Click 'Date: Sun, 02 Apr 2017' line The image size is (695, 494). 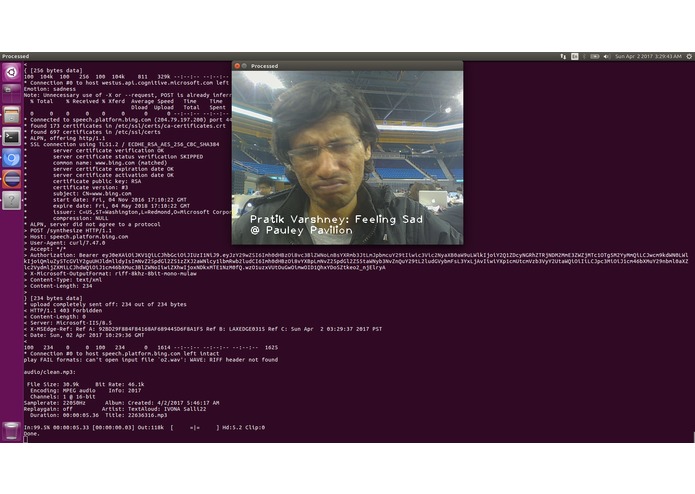tap(84, 335)
